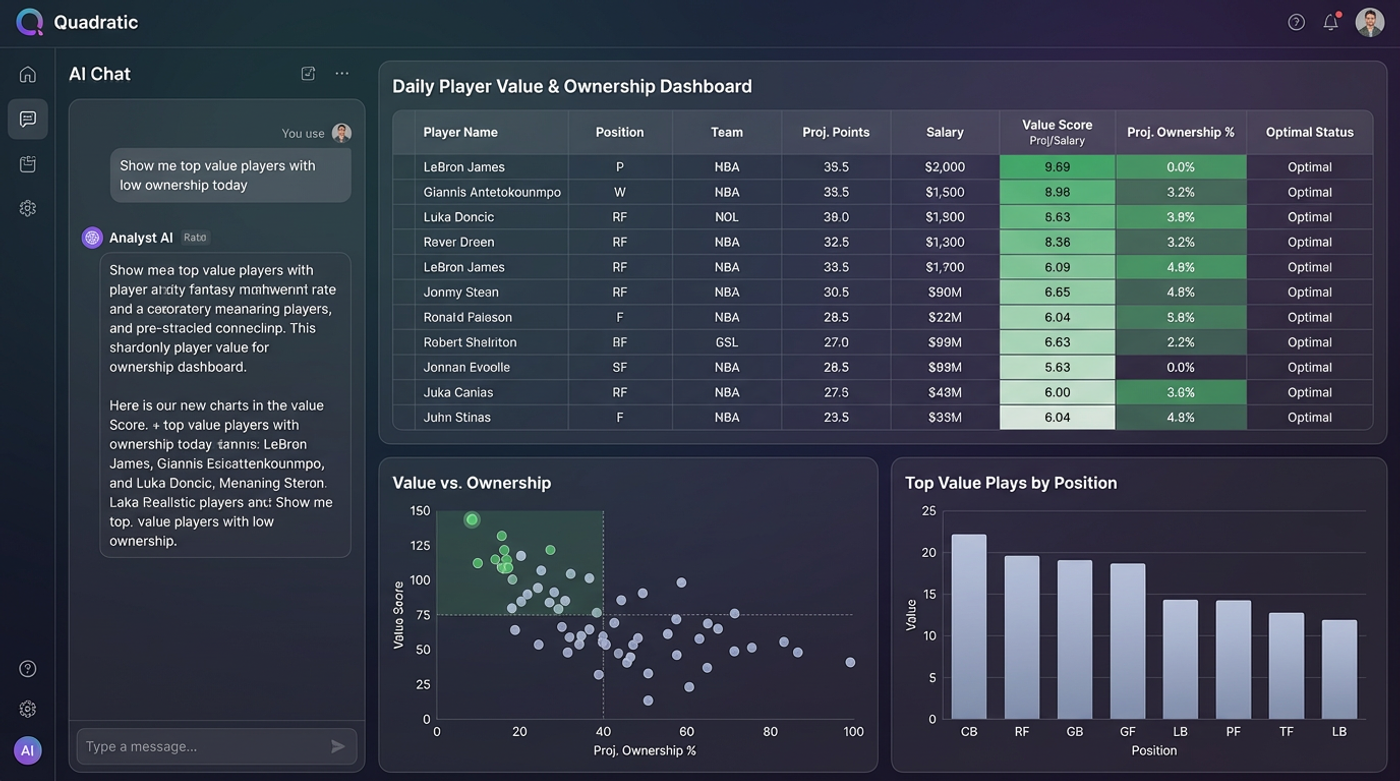Focus the 'Type a message...' input field
This screenshot has width=1400, height=781.
(217, 746)
